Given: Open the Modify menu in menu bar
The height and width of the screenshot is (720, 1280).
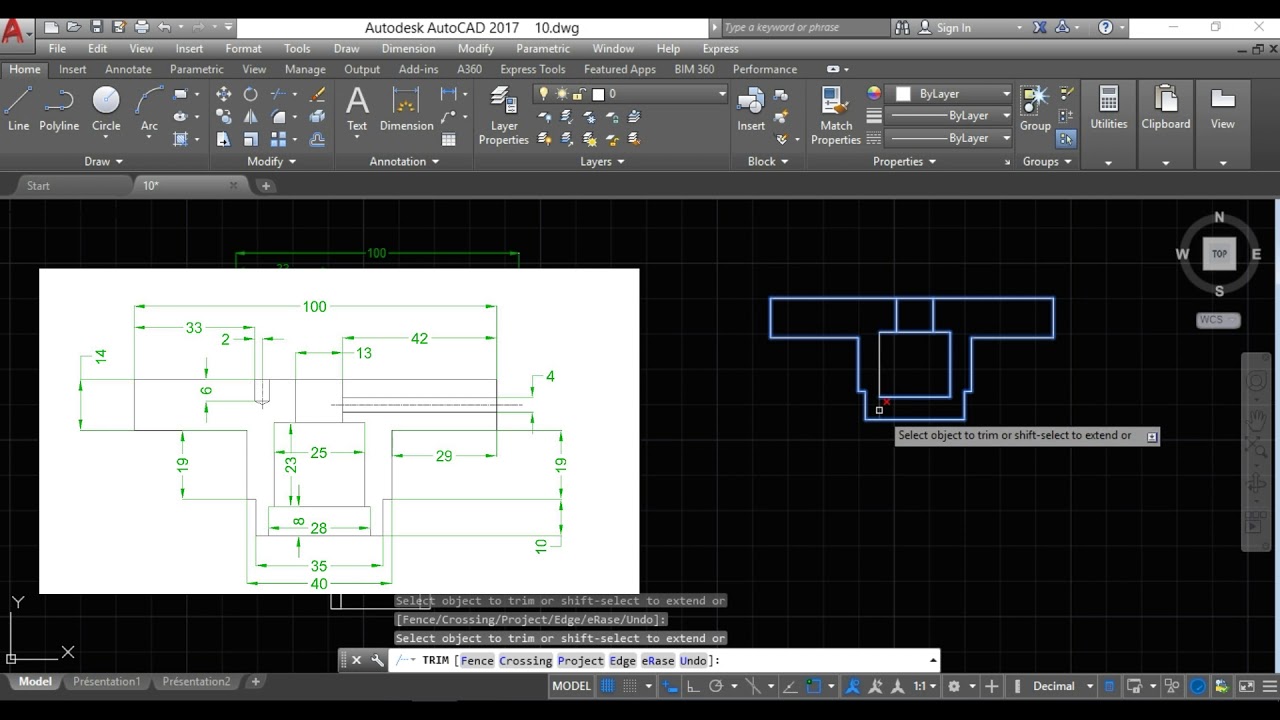Looking at the screenshot, I should 475,48.
